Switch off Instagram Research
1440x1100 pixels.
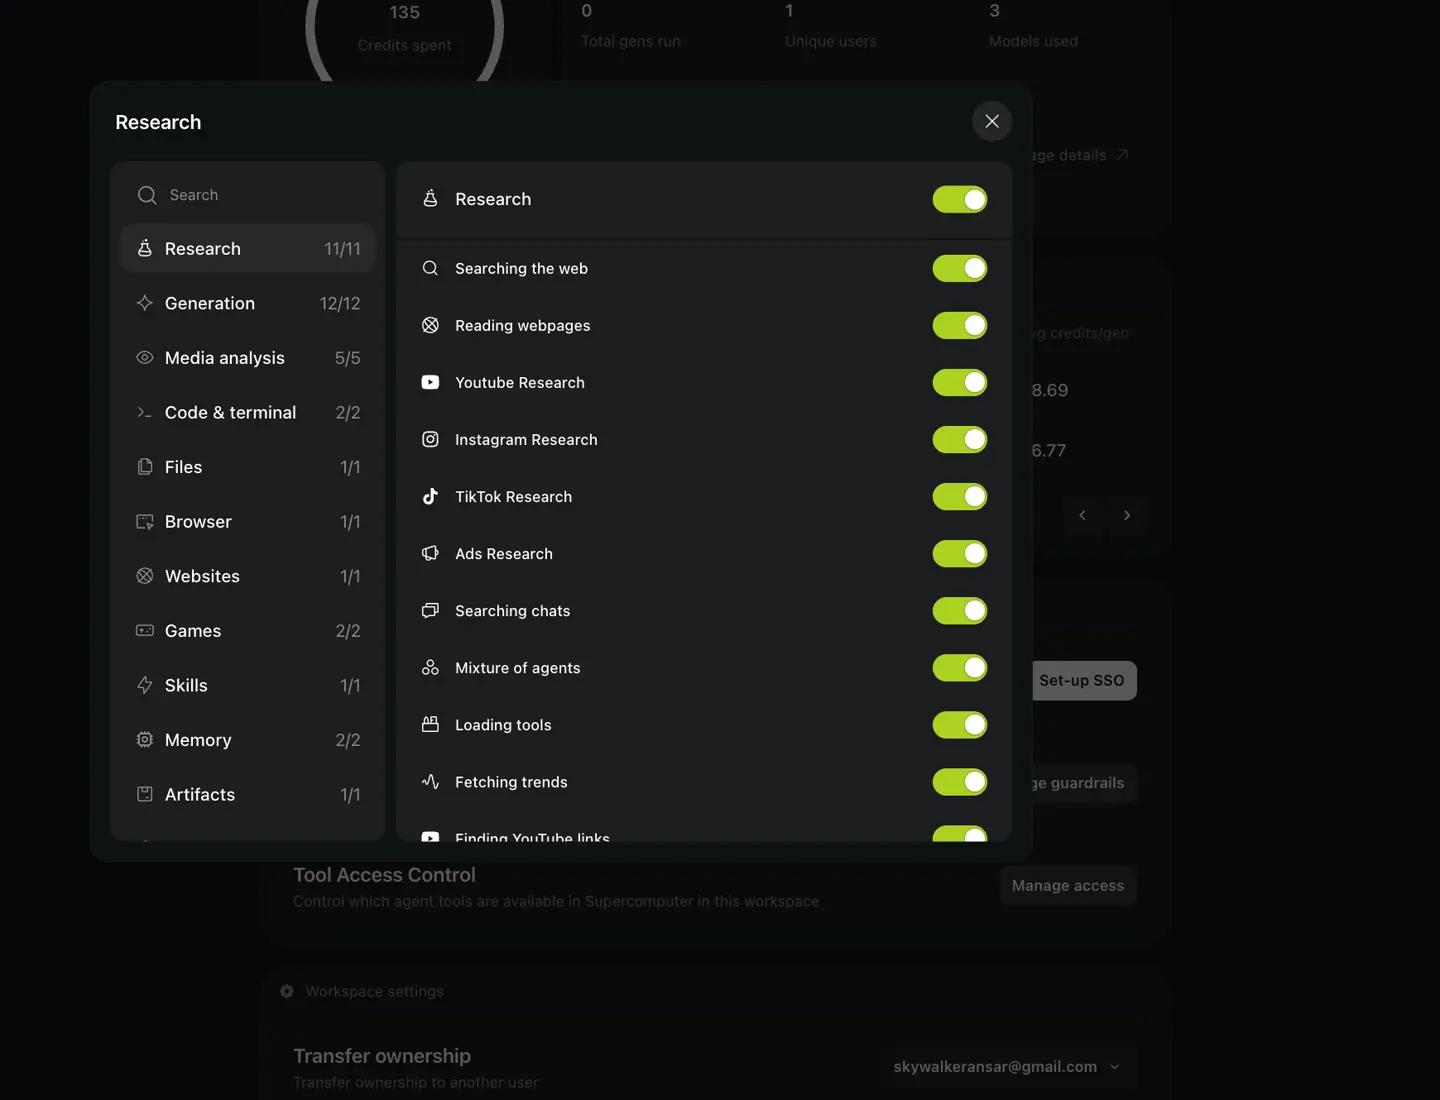960,439
